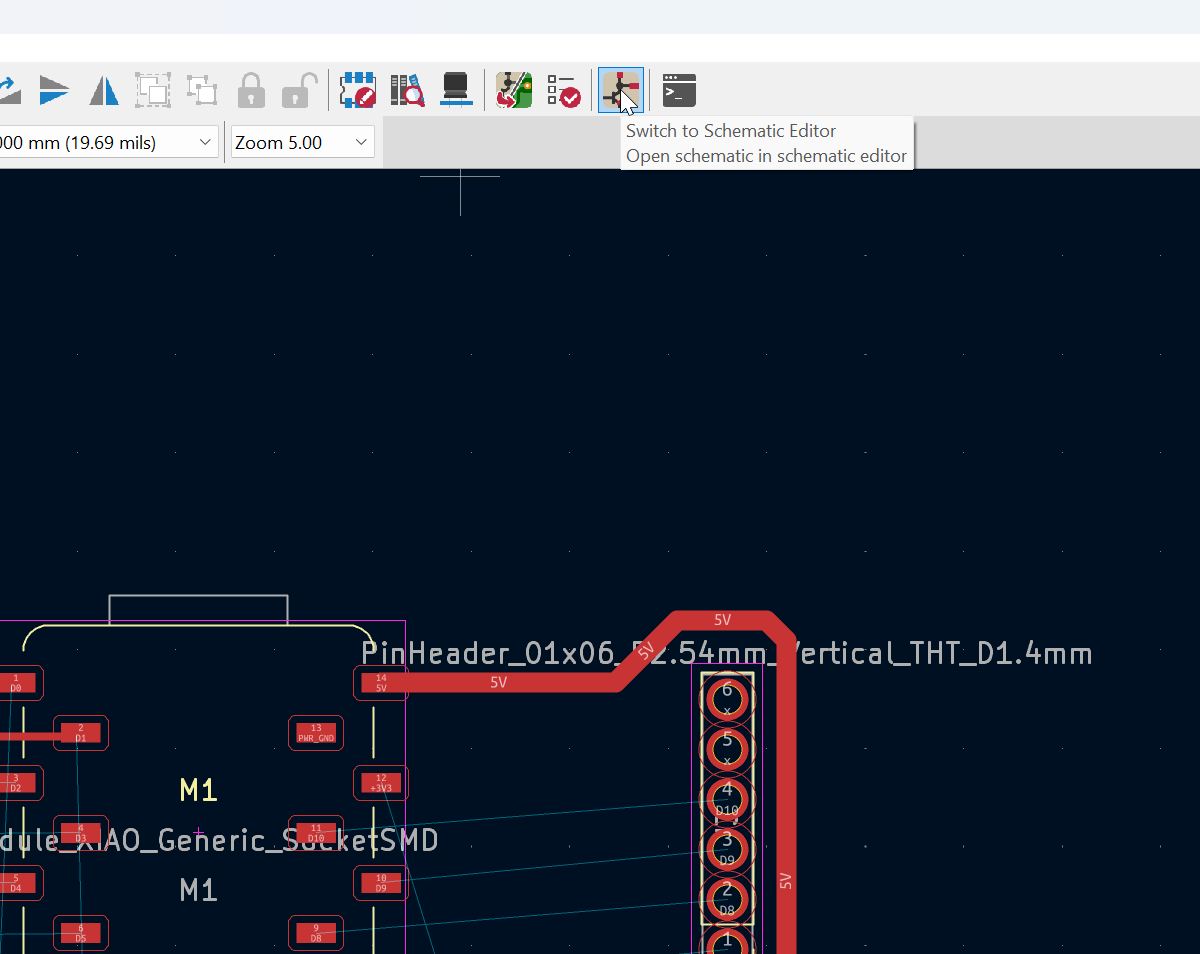Screen dimensions: 1200x954
Task: Open the scripting console
Action: [x=678, y=90]
